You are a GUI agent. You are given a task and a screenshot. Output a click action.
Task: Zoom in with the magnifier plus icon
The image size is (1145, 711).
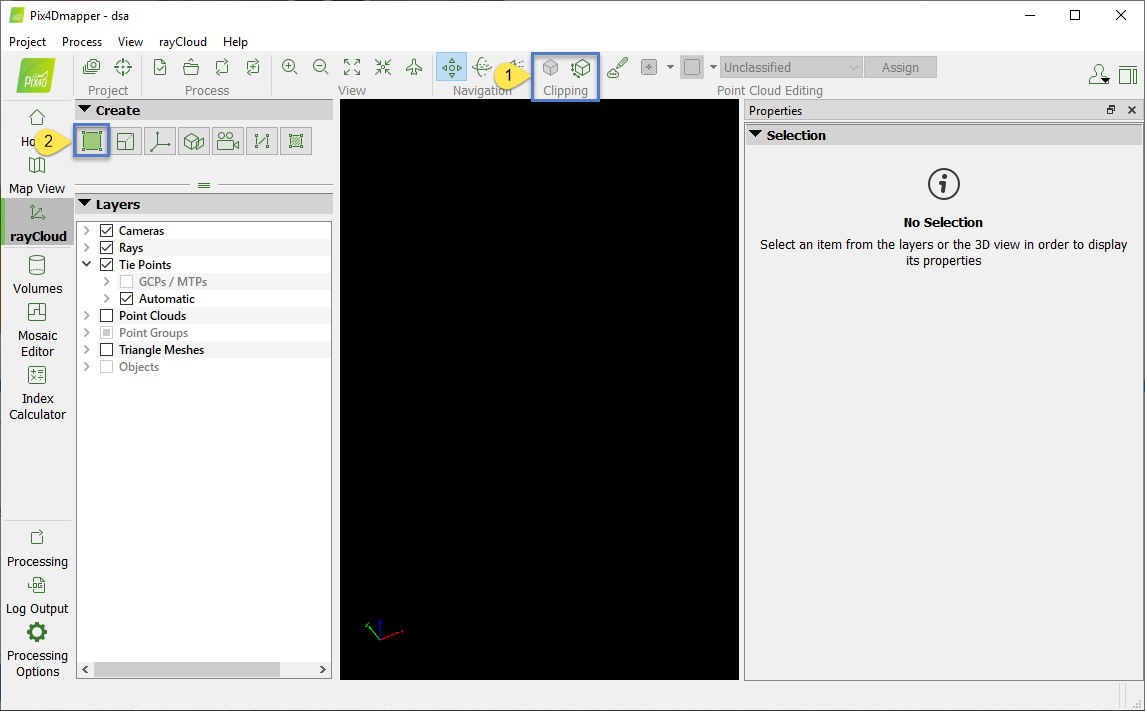point(290,67)
